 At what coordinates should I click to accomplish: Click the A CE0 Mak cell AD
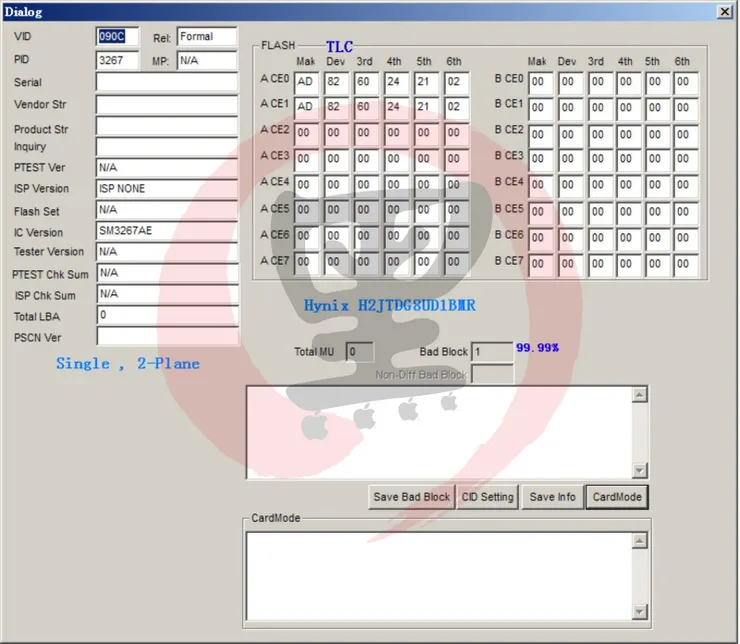(306, 82)
